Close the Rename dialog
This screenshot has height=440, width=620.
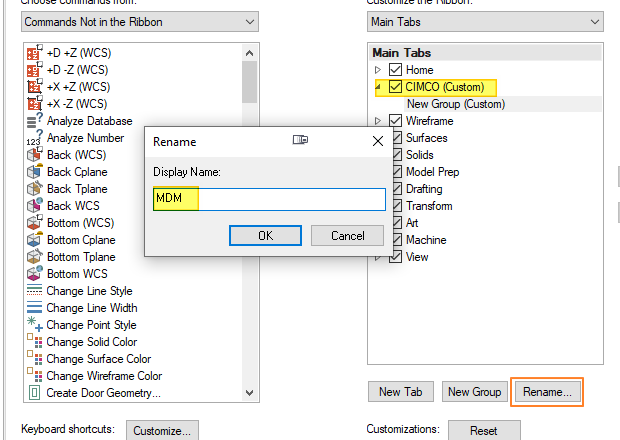tap(378, 141)
